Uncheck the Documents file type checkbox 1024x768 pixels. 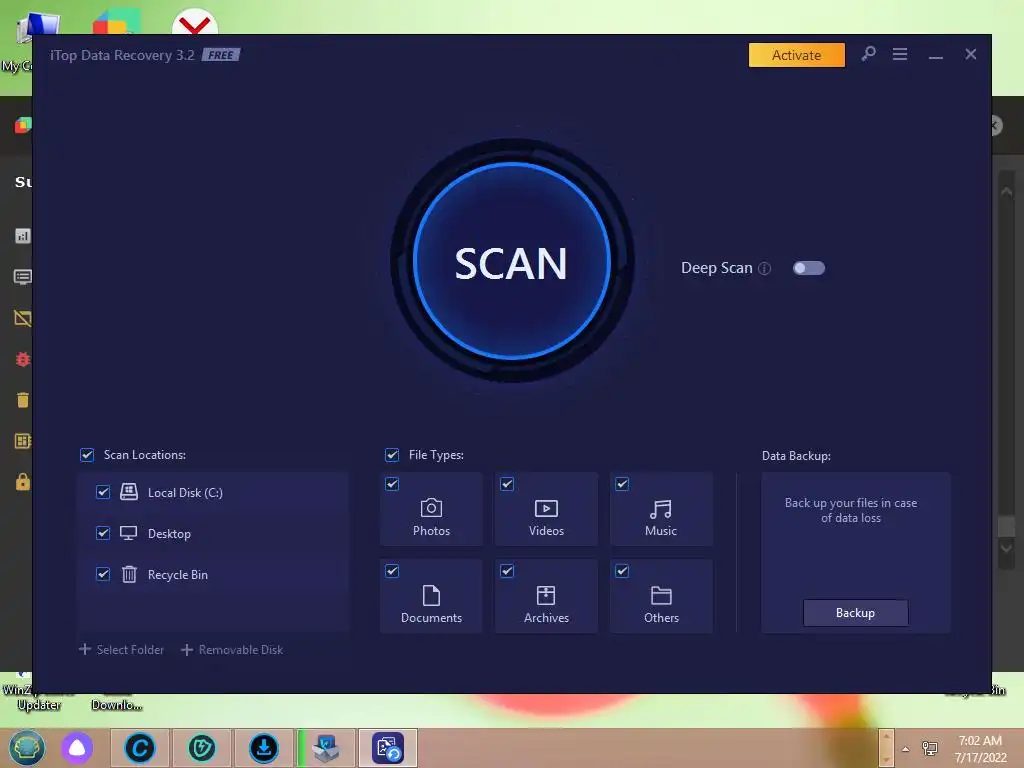392,571
